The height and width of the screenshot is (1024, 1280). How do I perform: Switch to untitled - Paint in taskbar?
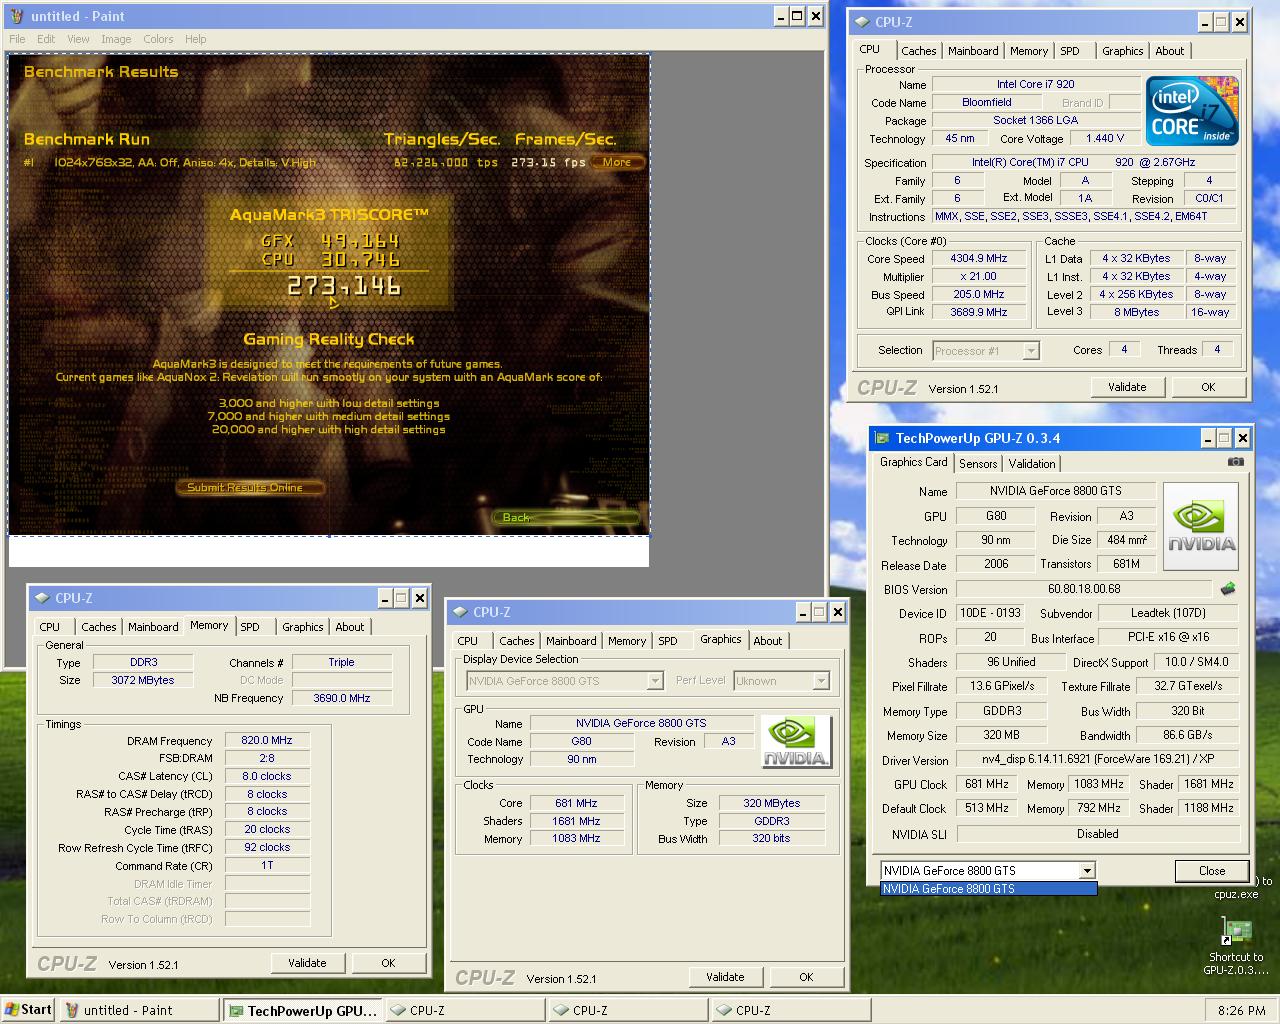(139, 1010)
